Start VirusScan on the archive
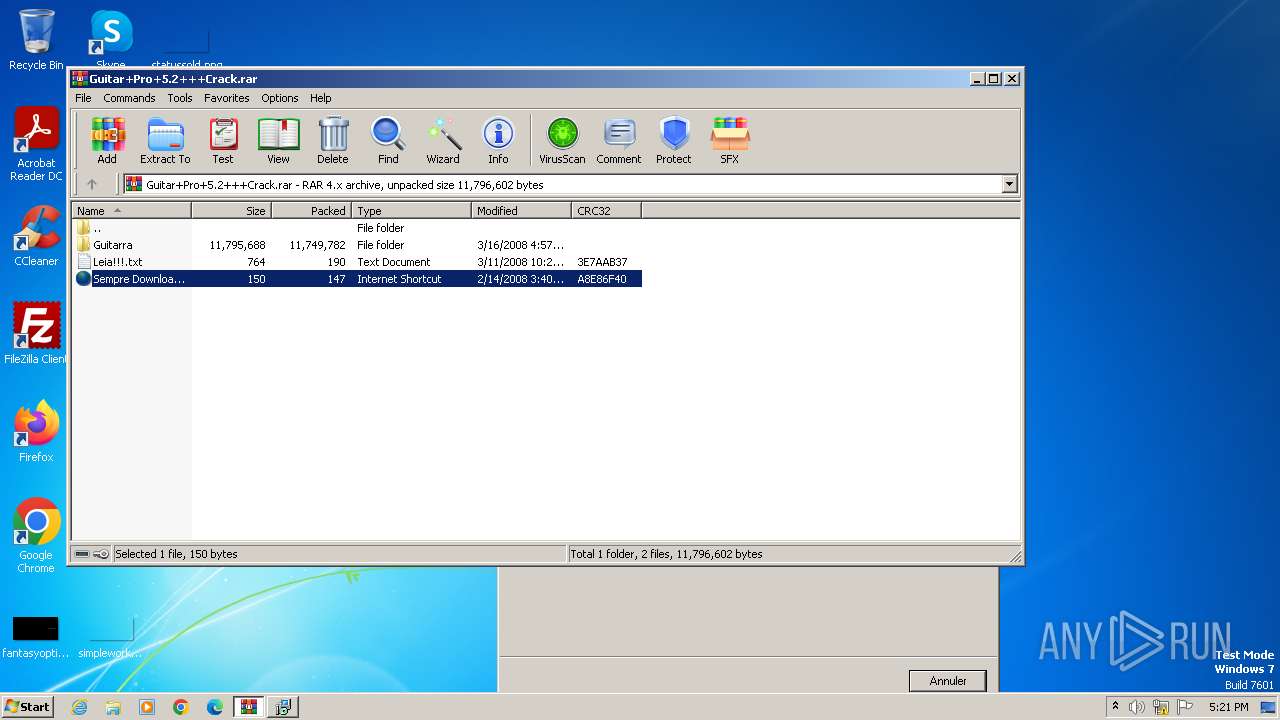 (x=562, y=140)
